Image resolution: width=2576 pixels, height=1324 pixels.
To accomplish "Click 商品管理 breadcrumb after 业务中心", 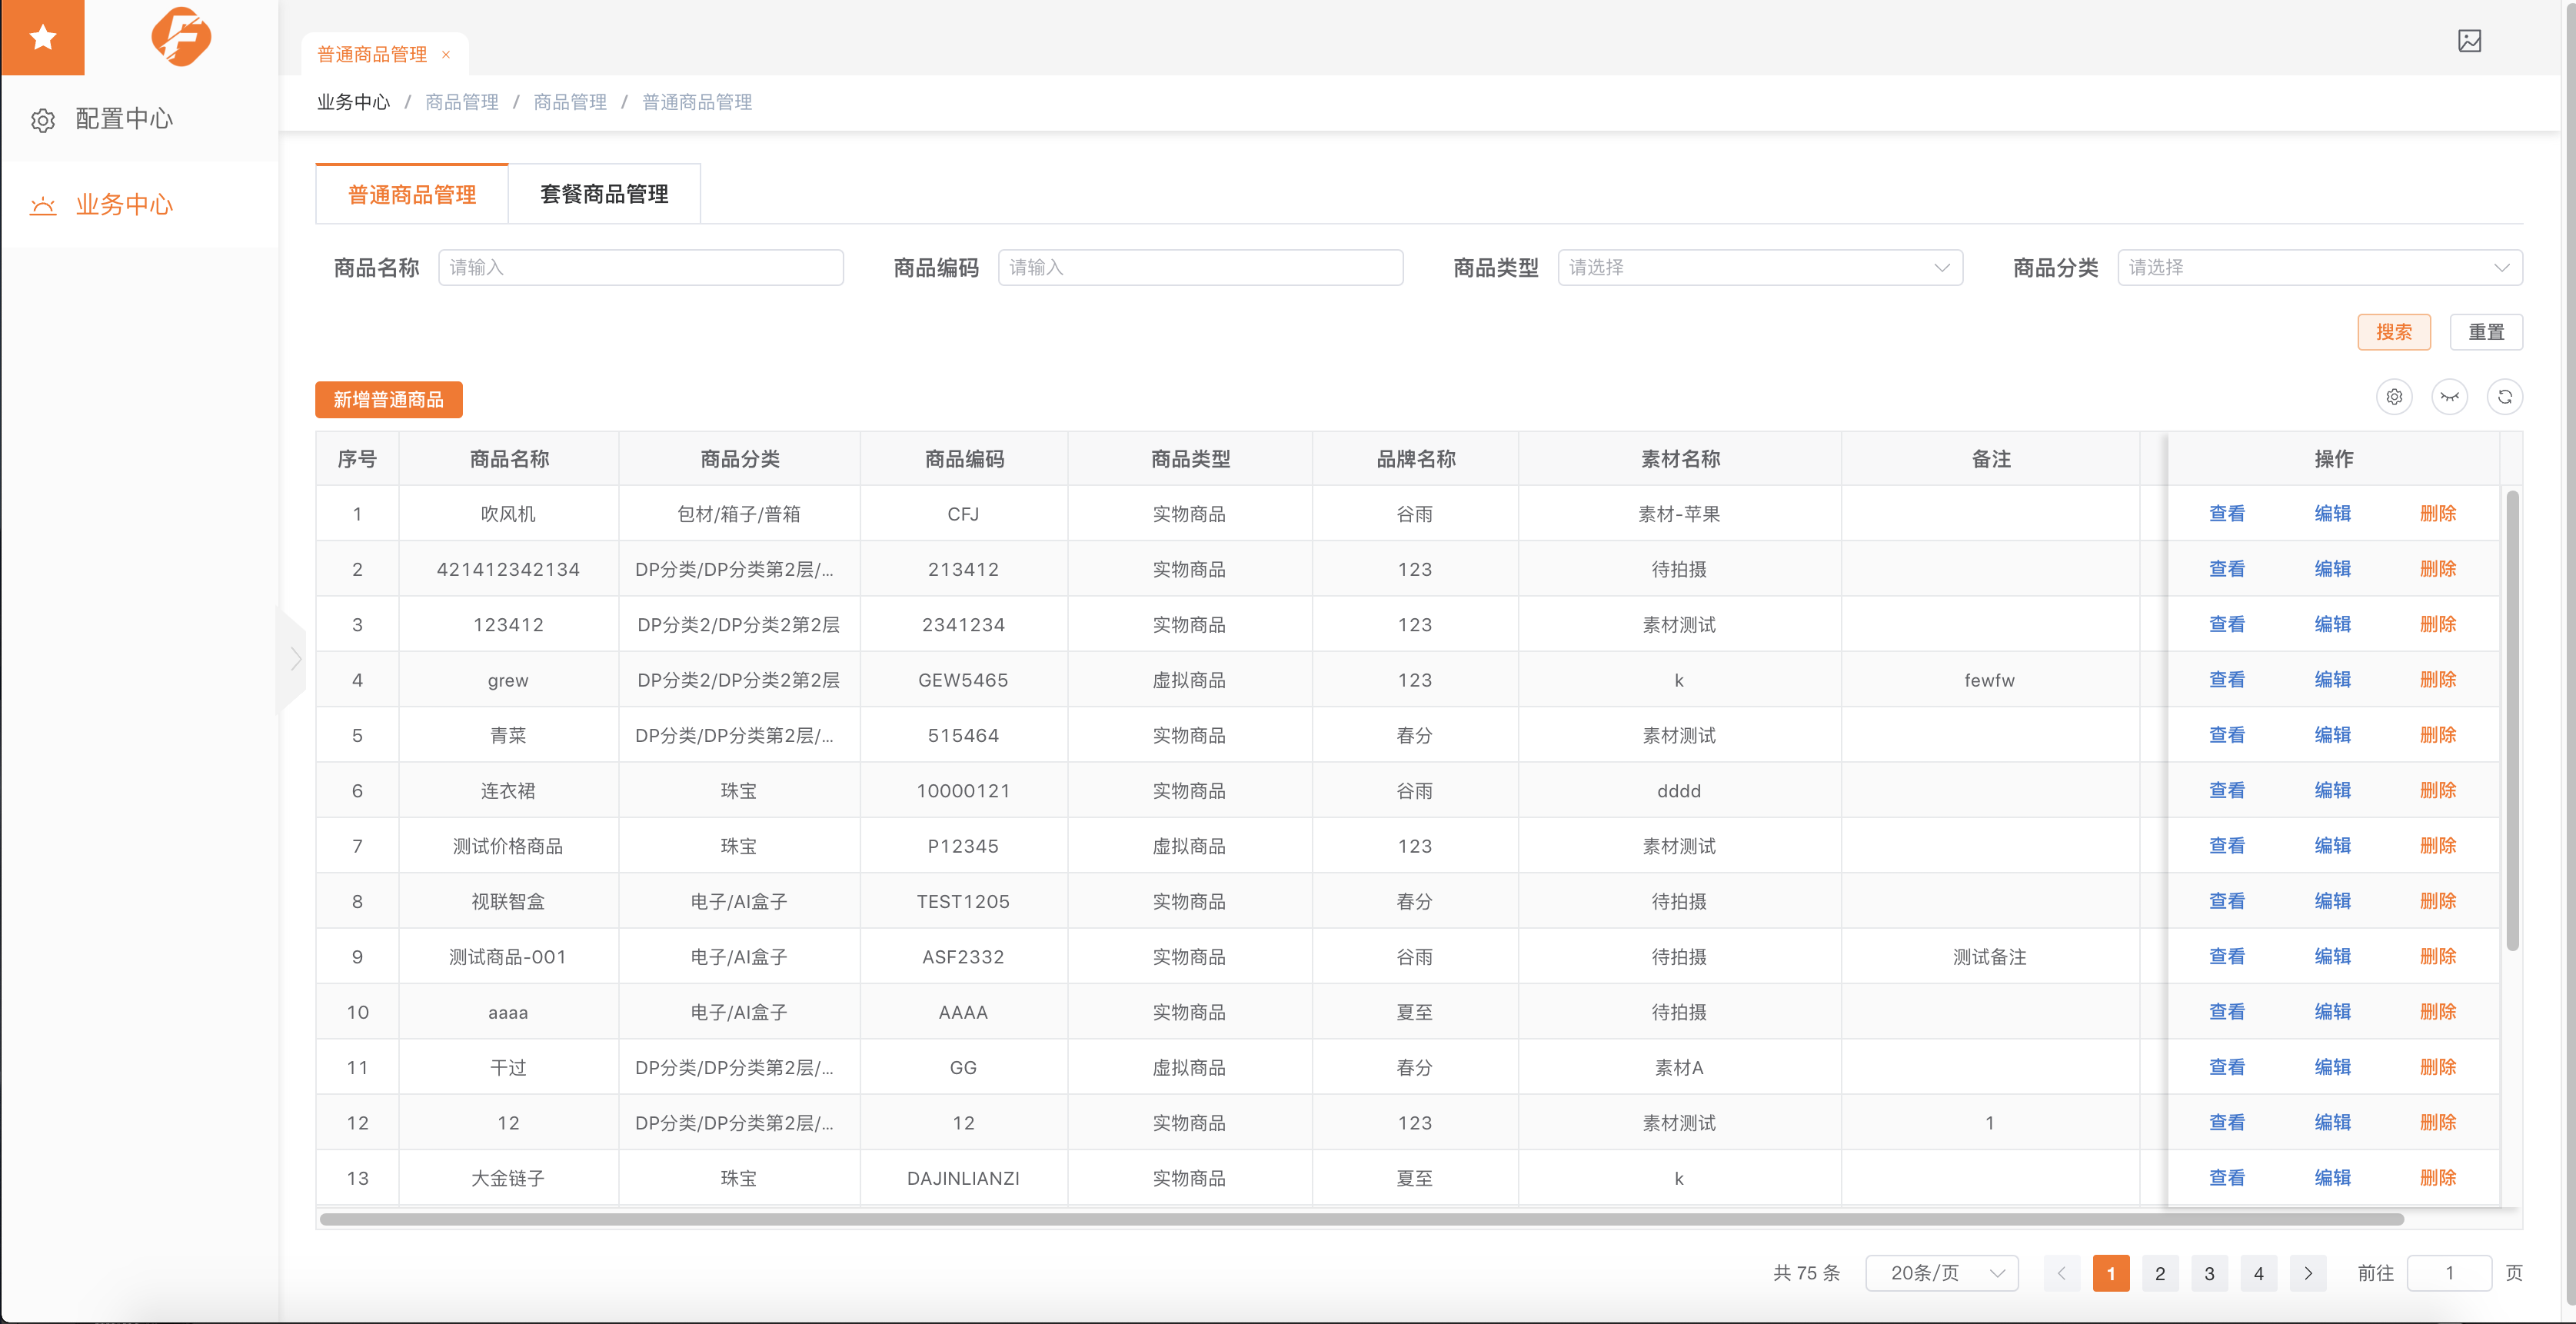I will [461, 102].
